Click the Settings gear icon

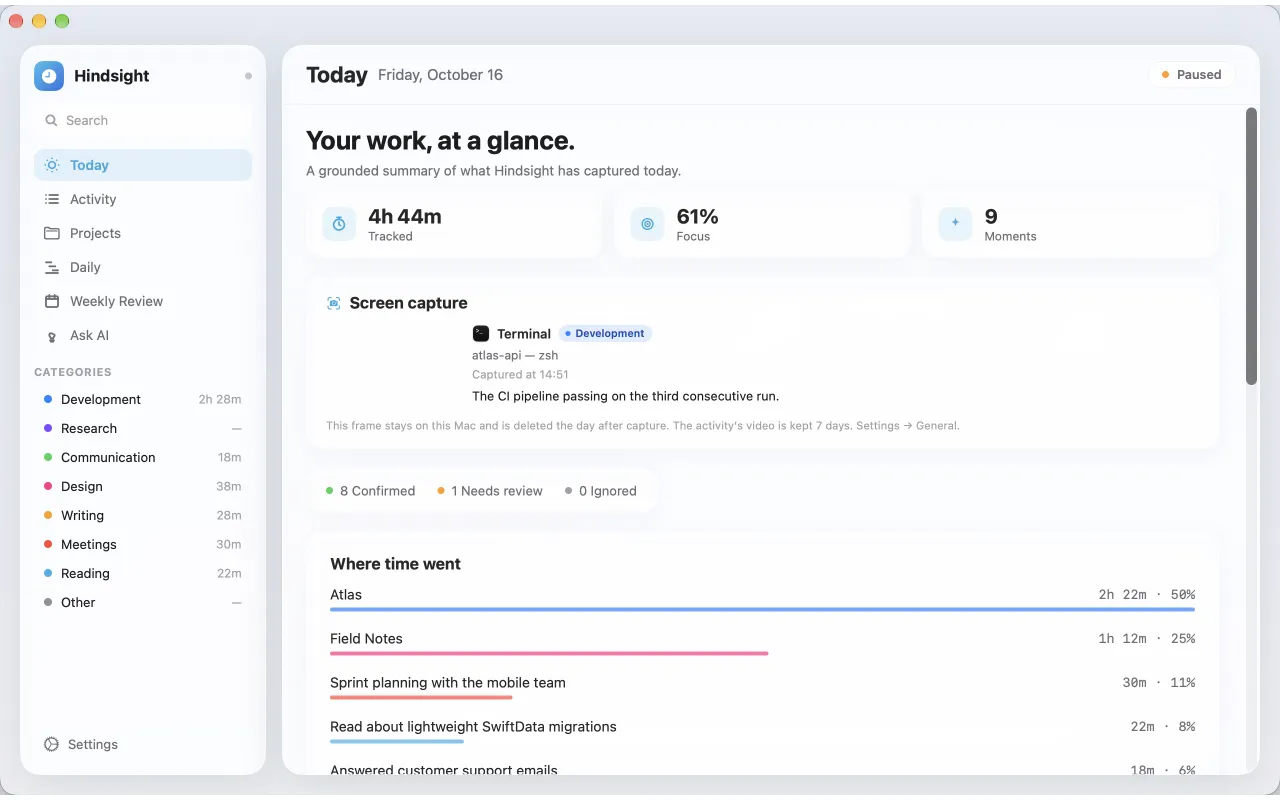[52, 744]
